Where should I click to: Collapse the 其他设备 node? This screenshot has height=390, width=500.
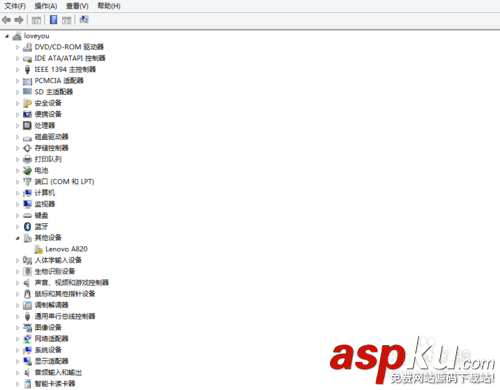coord(17,238)
